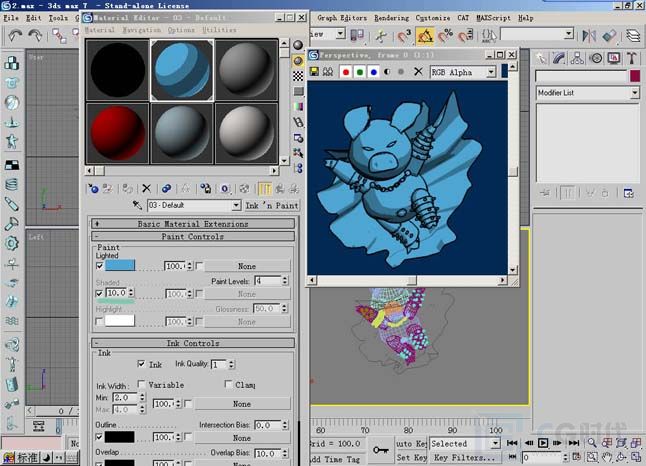Click Lighted map None button
Image resolution: width=646 pixels, height=466 pixels.
click(x=247, y=266)
